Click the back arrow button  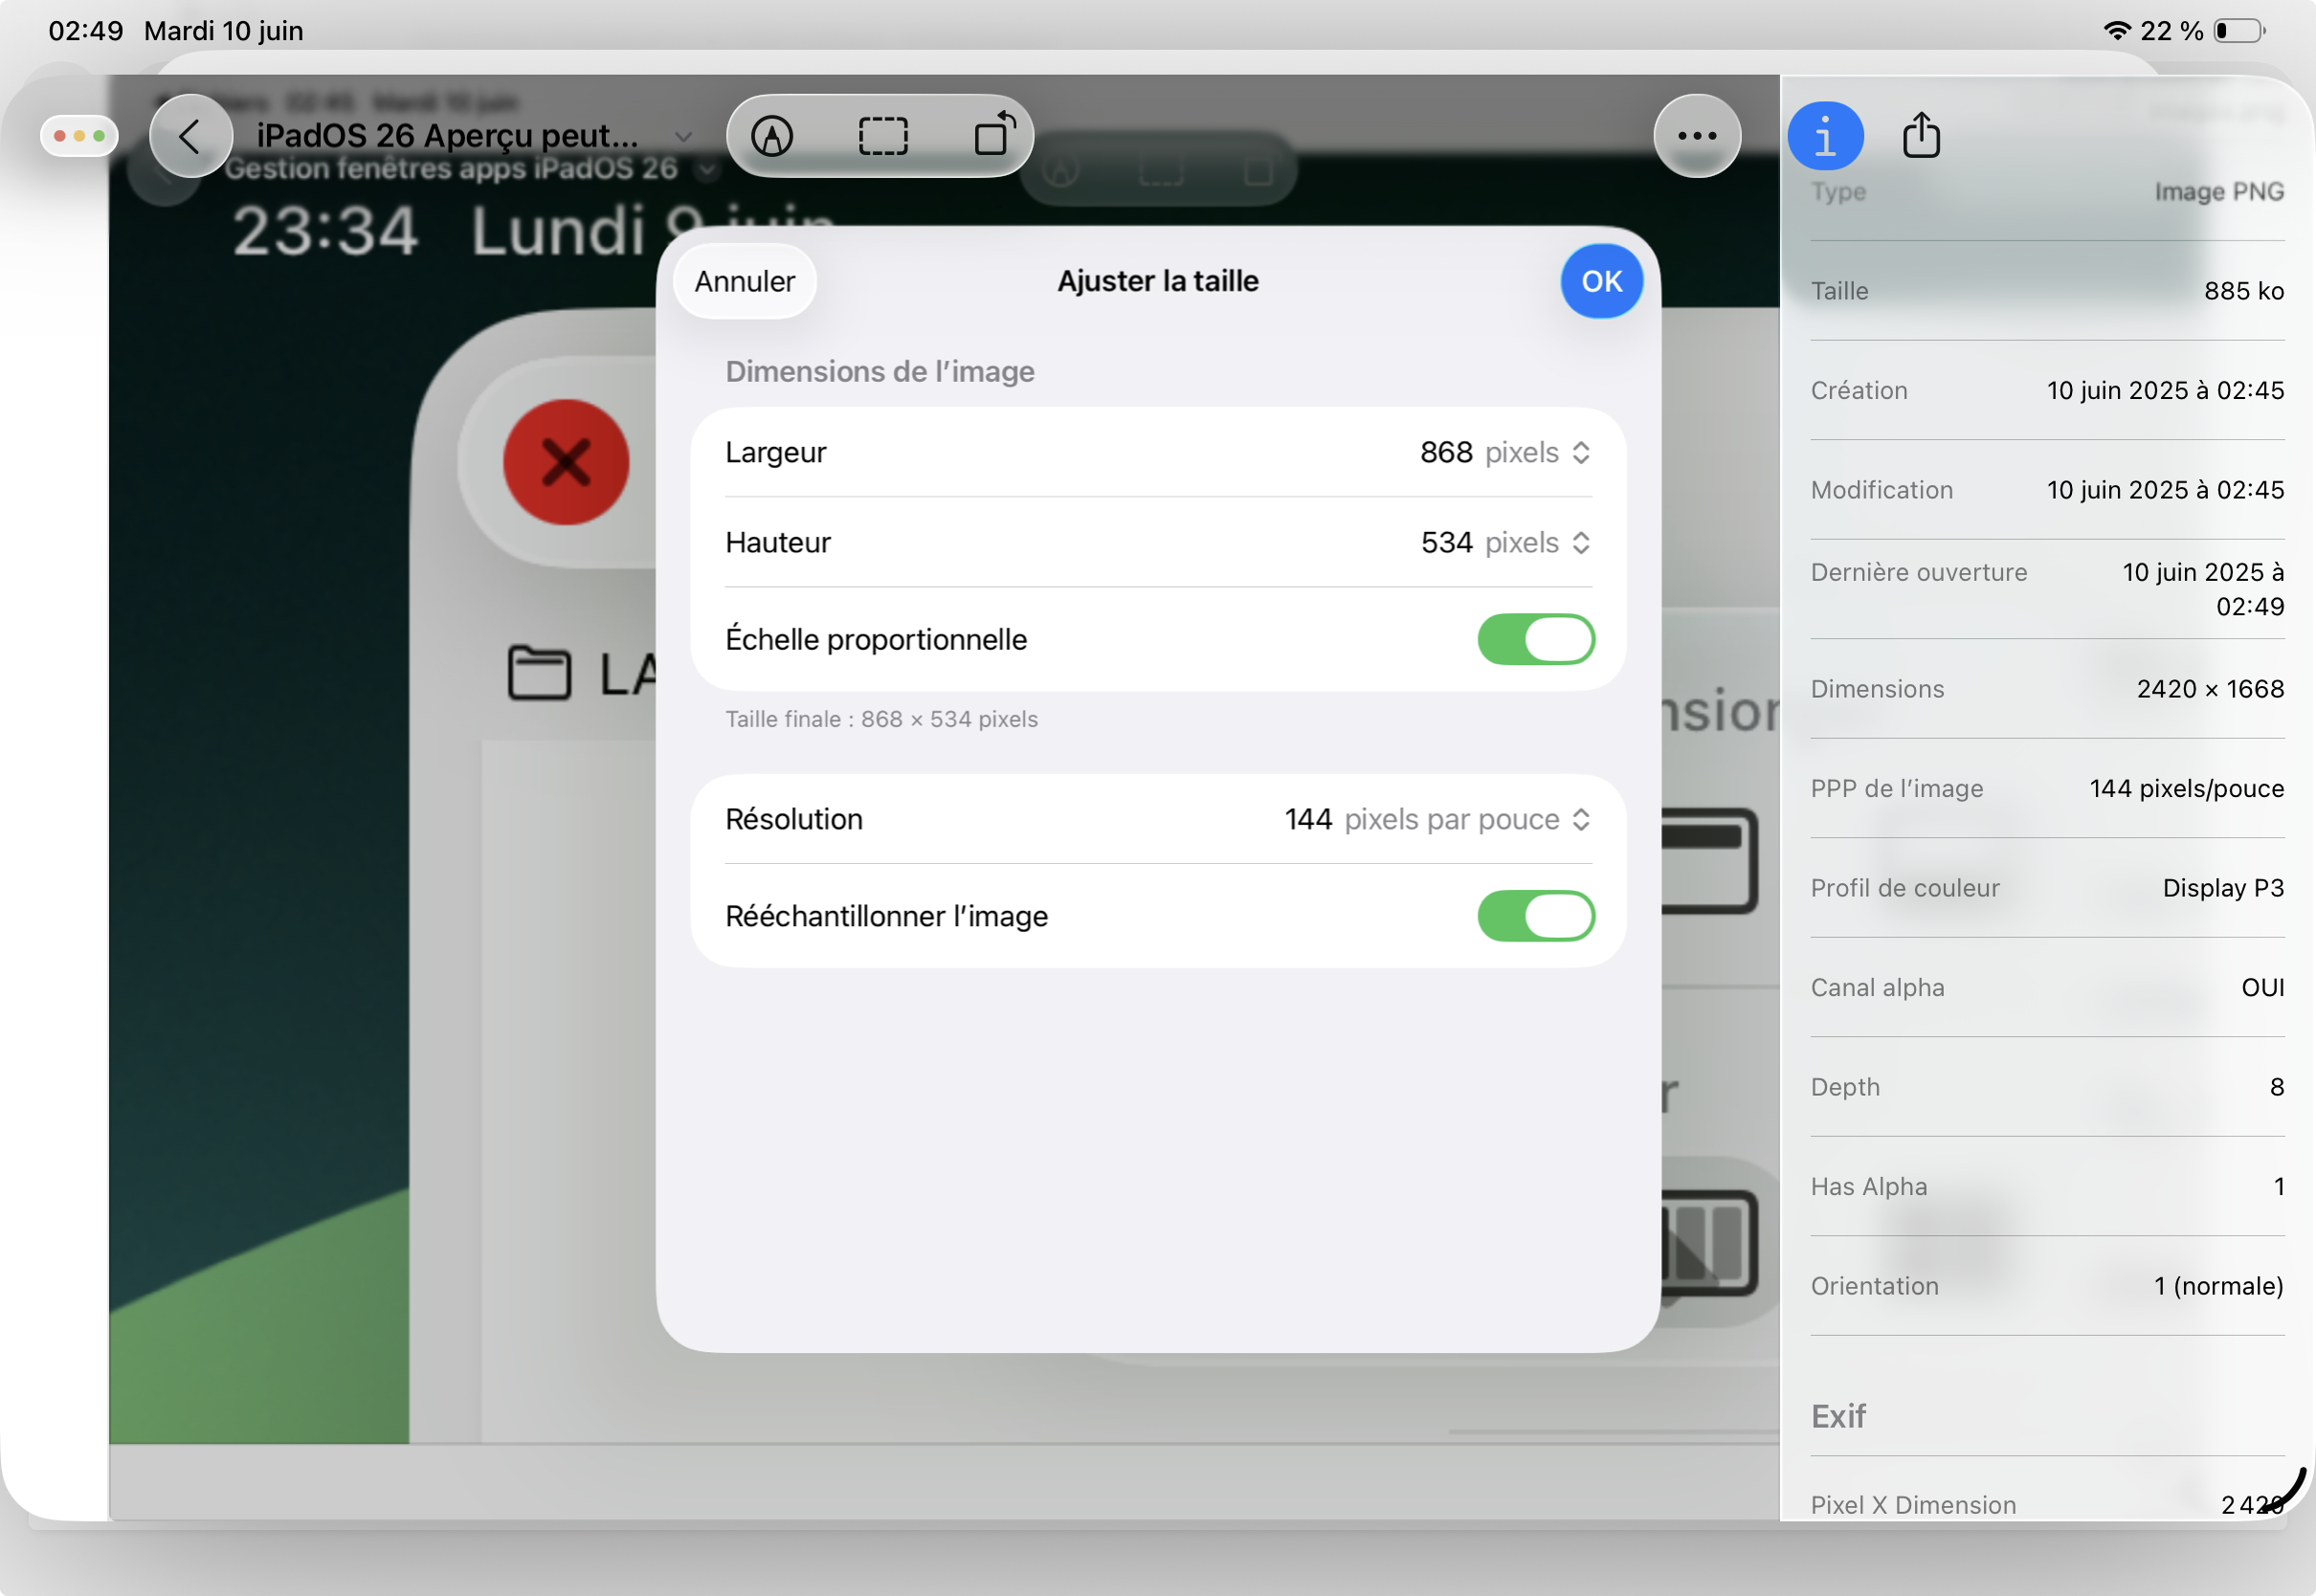pos(190,136)
